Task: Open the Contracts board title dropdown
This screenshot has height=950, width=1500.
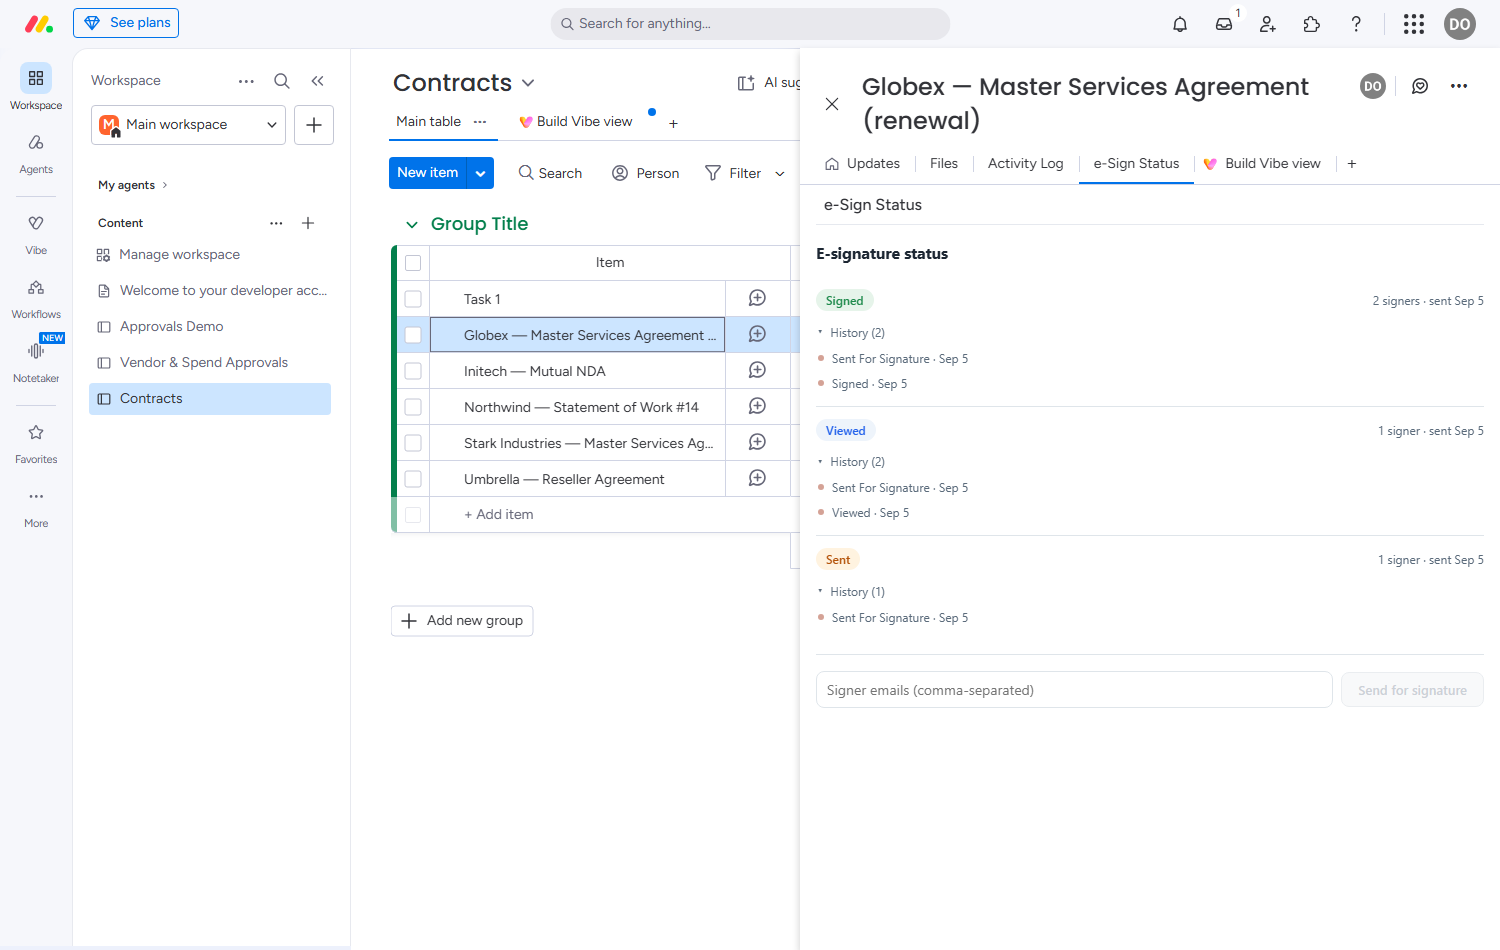Action: pyautogui.click(x=528, y=83)
